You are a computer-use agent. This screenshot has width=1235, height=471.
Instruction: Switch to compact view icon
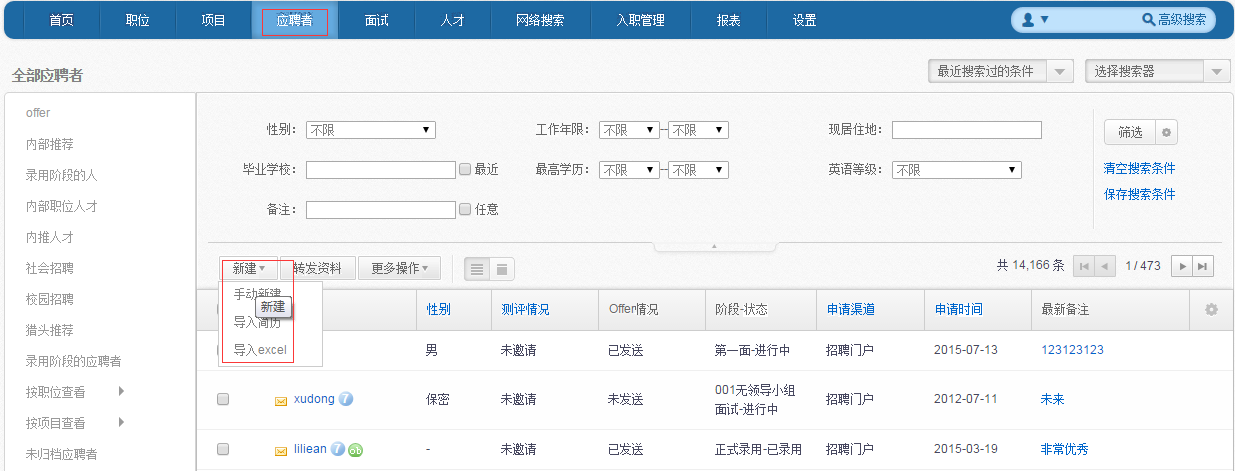502,268
